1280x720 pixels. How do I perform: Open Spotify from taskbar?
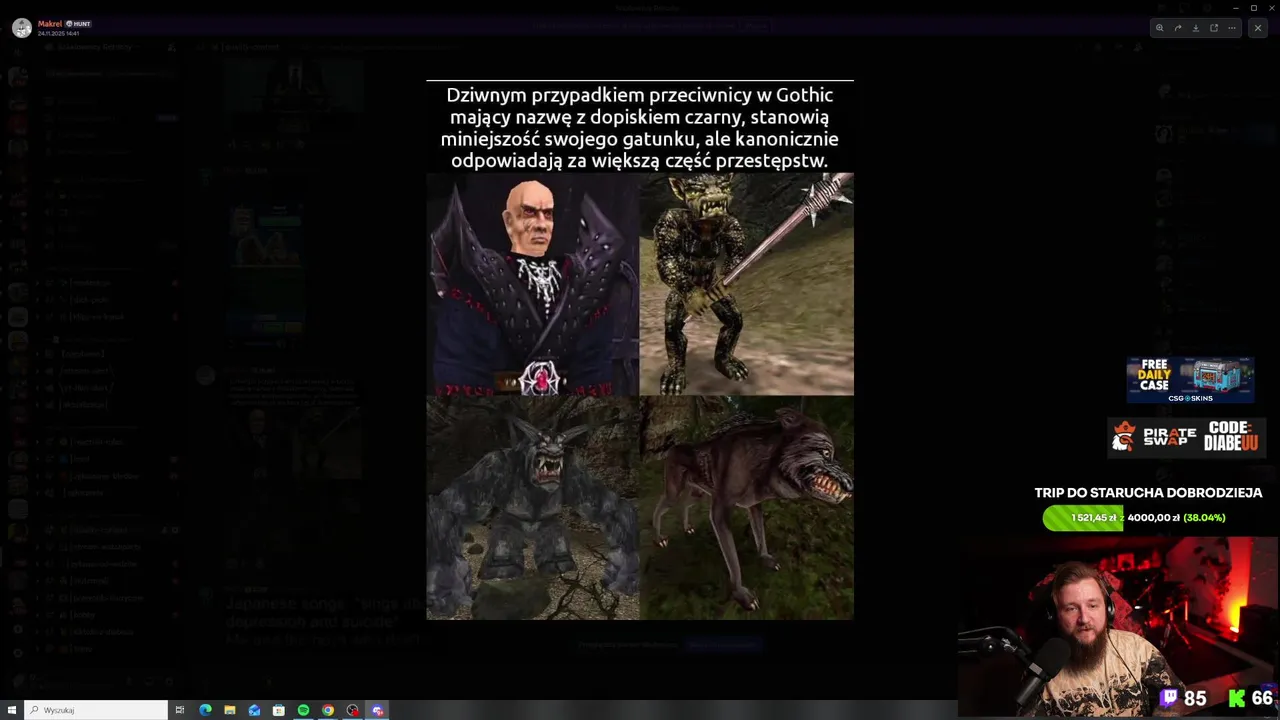pos(303,710)
